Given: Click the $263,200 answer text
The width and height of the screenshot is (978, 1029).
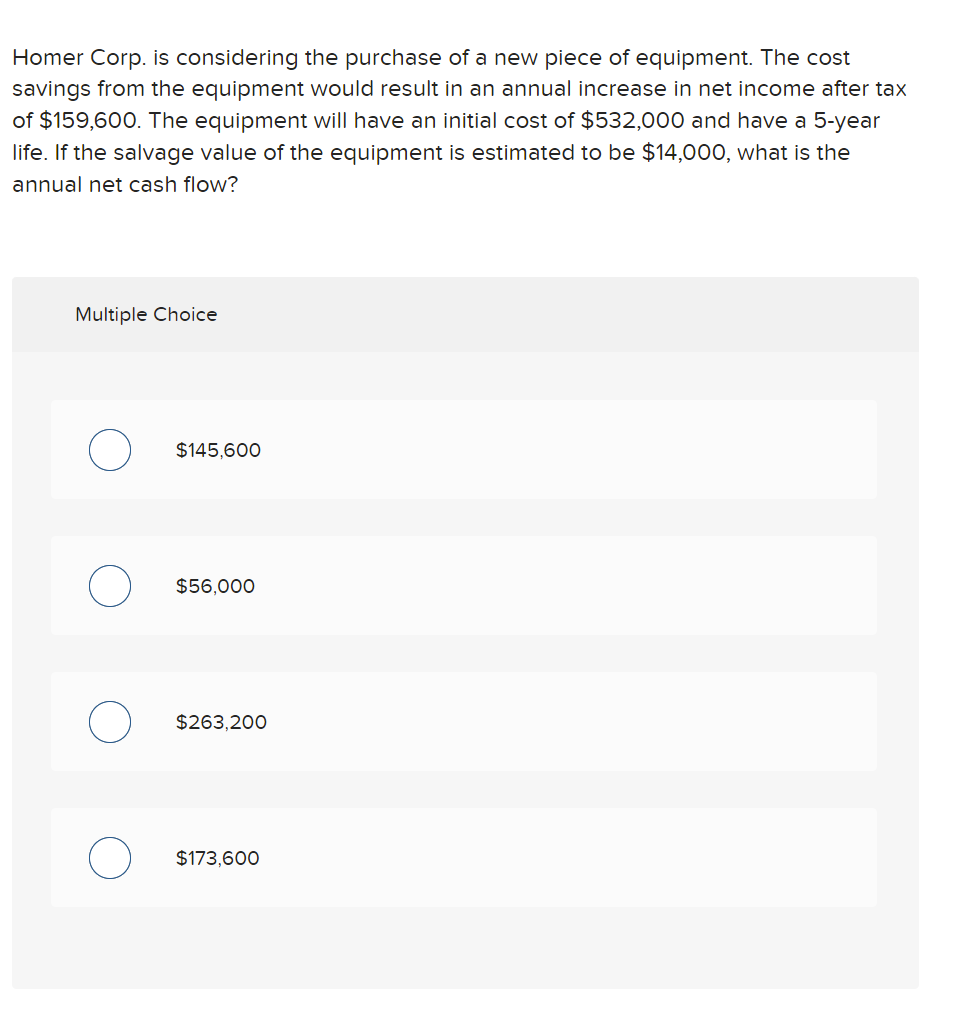Looking at the screenshot, I should coord(221,722).
